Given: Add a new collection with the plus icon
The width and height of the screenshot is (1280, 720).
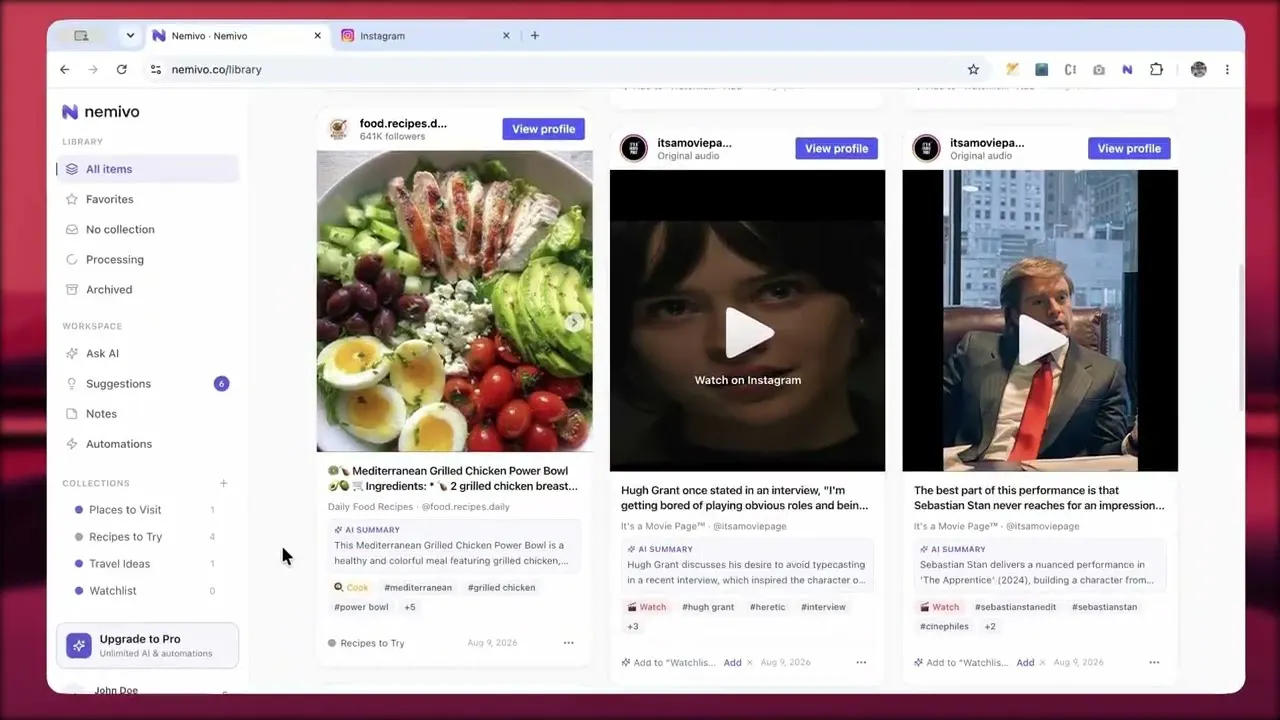Looking at the screenshot, I should [x=223, y=483].
